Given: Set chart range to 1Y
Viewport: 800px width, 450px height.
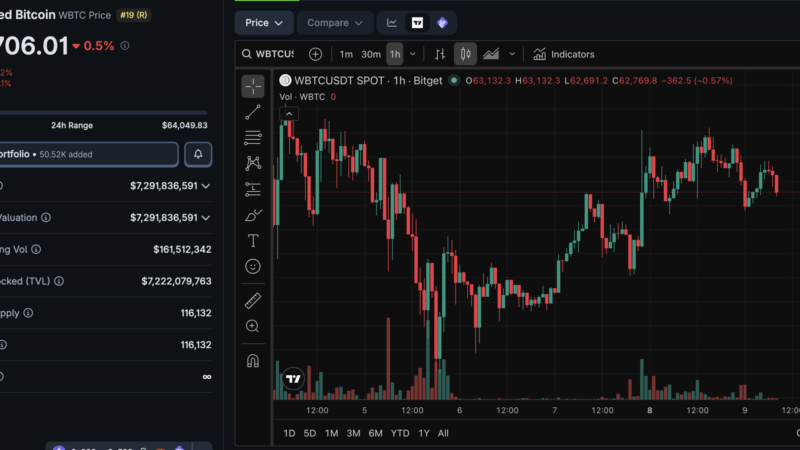Looking at the screenshot, I should point(424,433).
